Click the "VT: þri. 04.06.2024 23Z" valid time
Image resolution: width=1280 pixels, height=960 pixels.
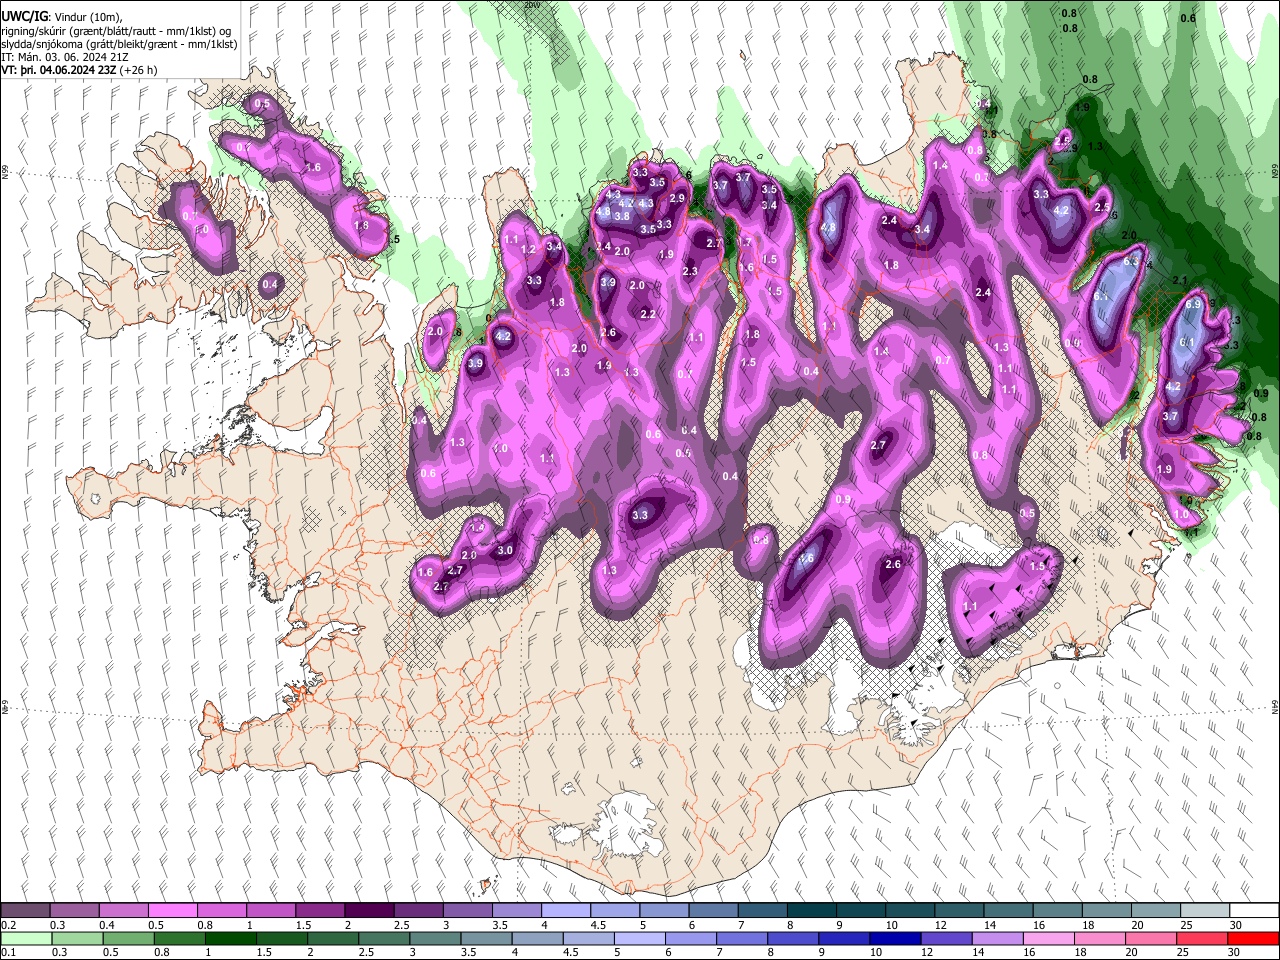click(59, 70)
